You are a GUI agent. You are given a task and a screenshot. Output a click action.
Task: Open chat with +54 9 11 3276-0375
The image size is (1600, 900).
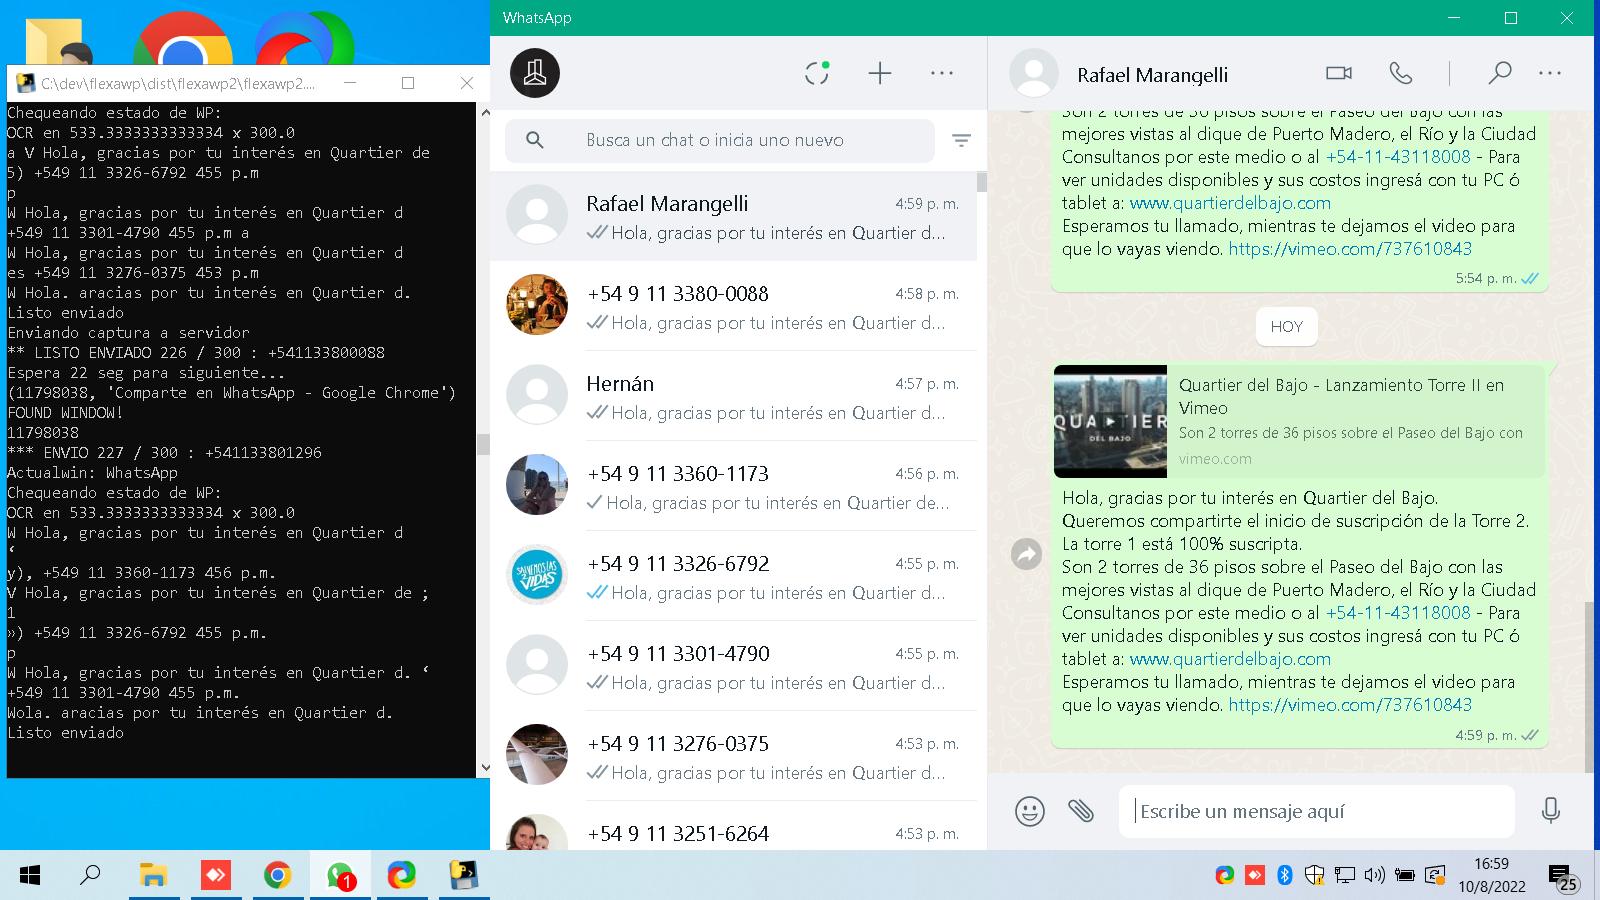733,756
